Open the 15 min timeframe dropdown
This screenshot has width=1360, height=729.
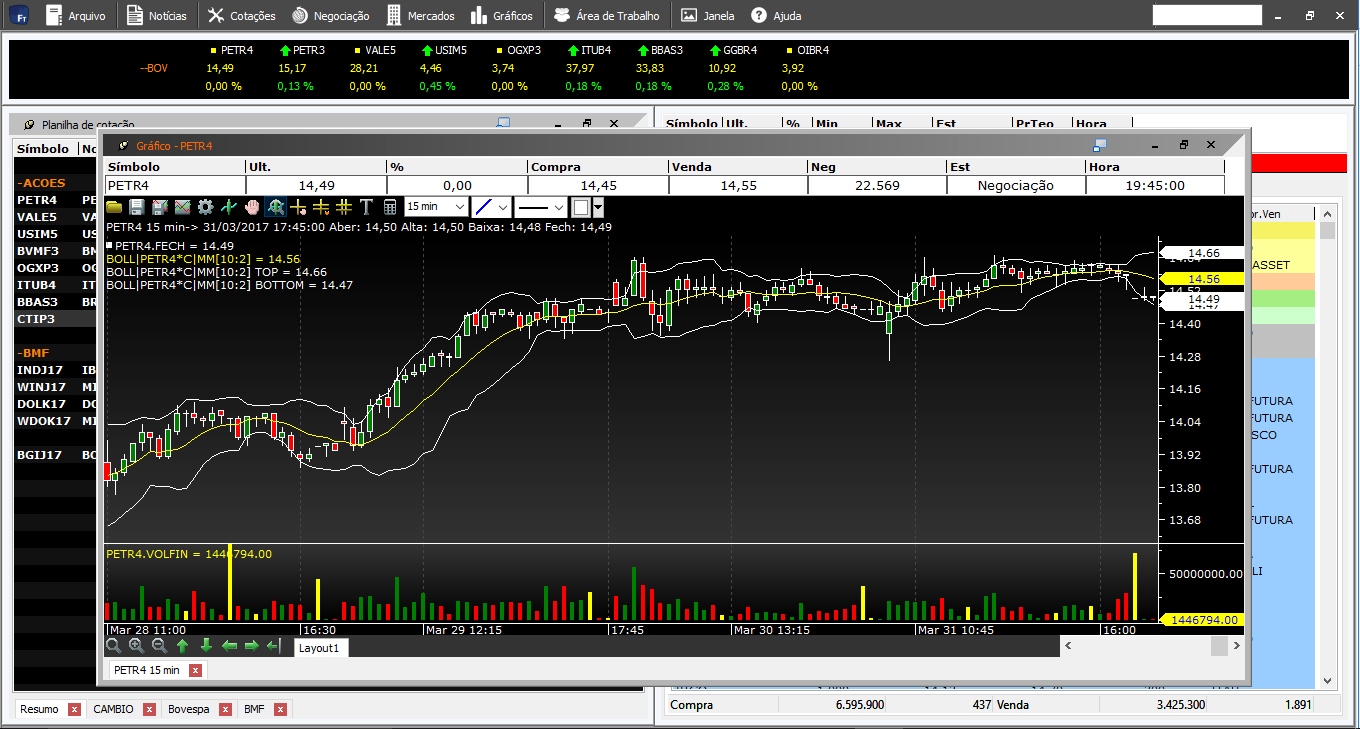point(436,207)
